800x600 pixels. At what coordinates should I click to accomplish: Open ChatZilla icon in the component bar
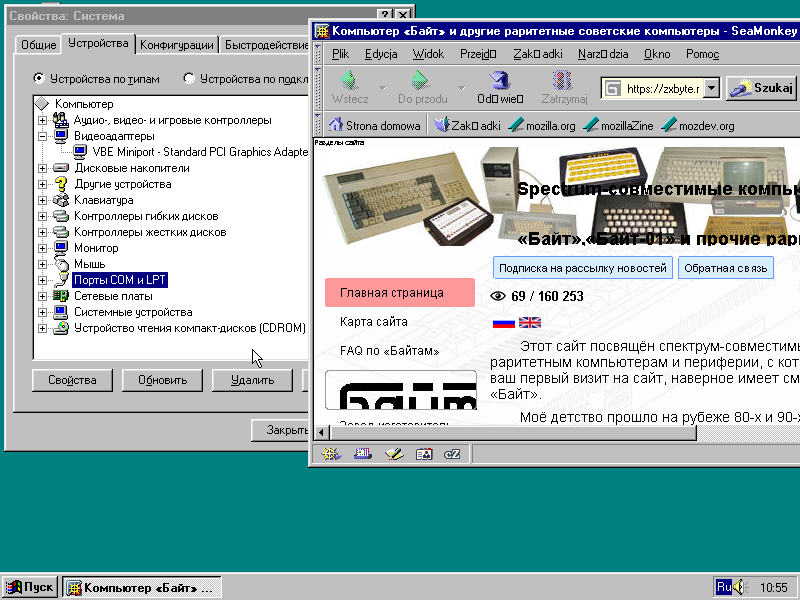click(x=452, y=454)
